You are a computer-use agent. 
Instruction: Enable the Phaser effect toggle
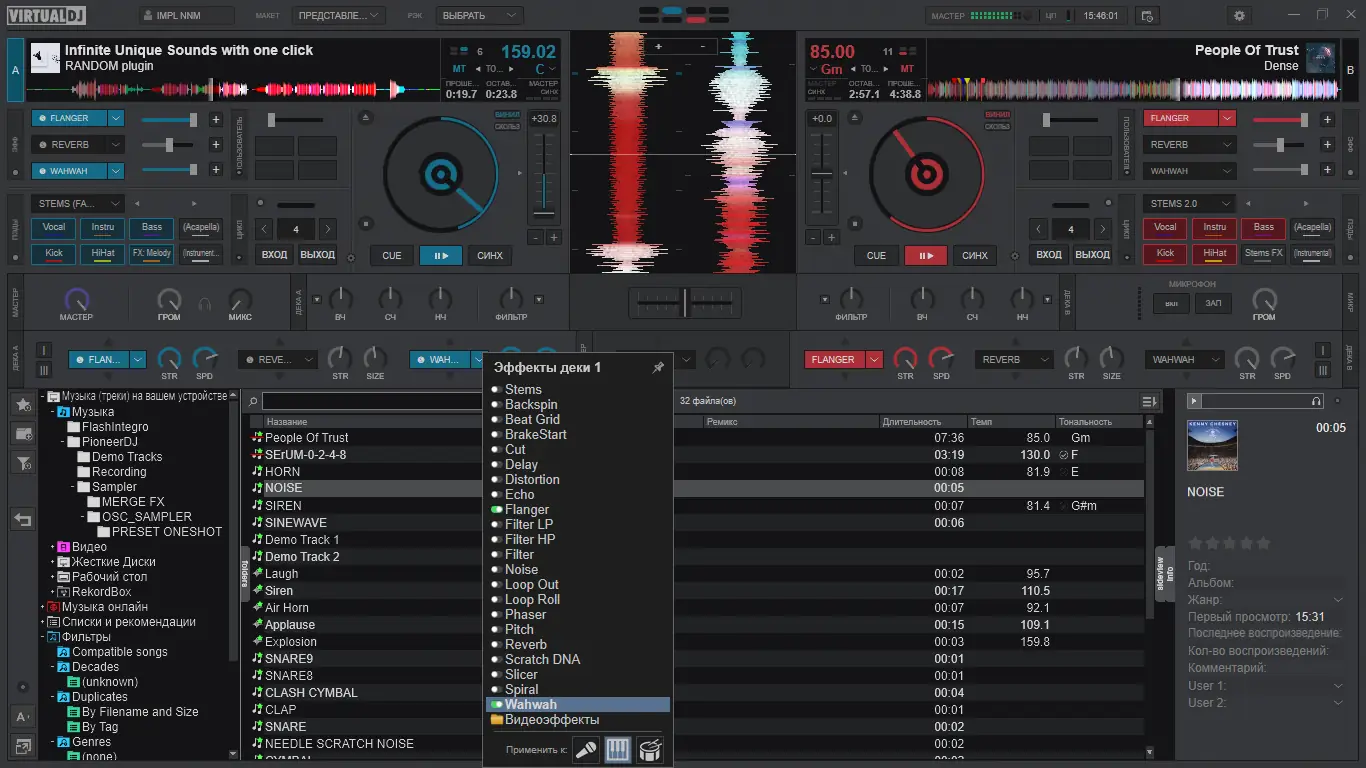(x=496, y=615)
